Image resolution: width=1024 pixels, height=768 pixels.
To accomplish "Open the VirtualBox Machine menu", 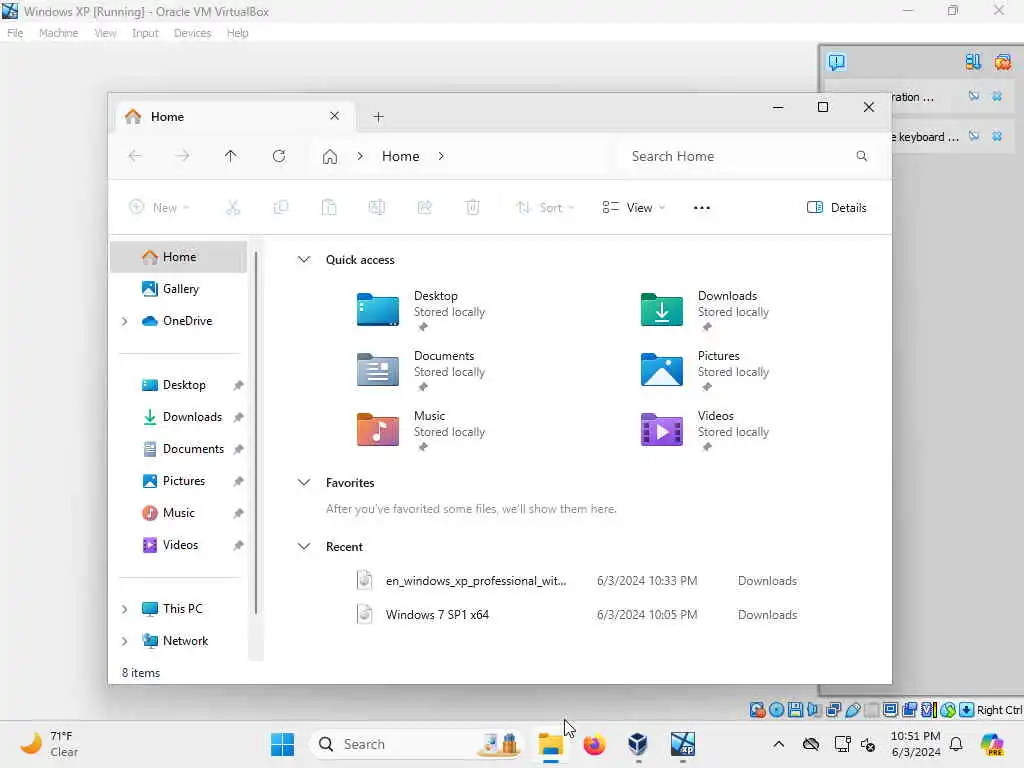I will 58,33.
